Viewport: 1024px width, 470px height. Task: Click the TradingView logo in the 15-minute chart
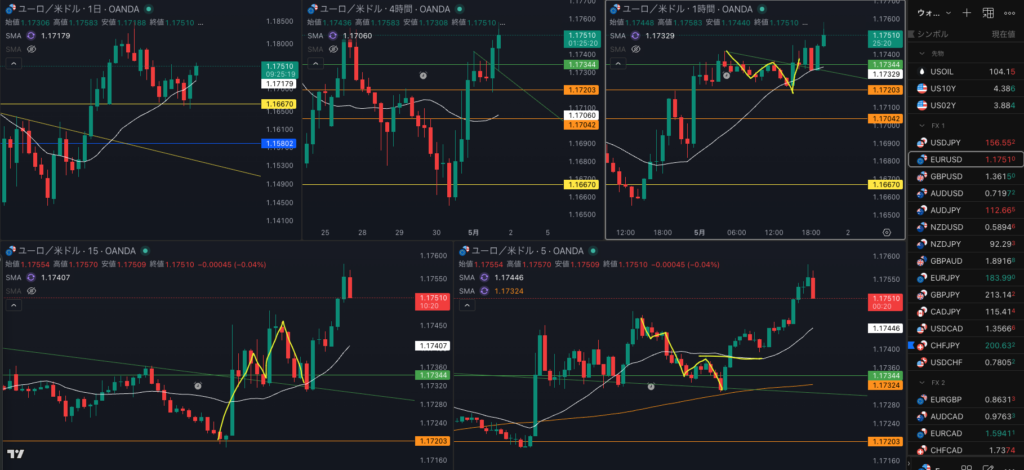(16, 454)
